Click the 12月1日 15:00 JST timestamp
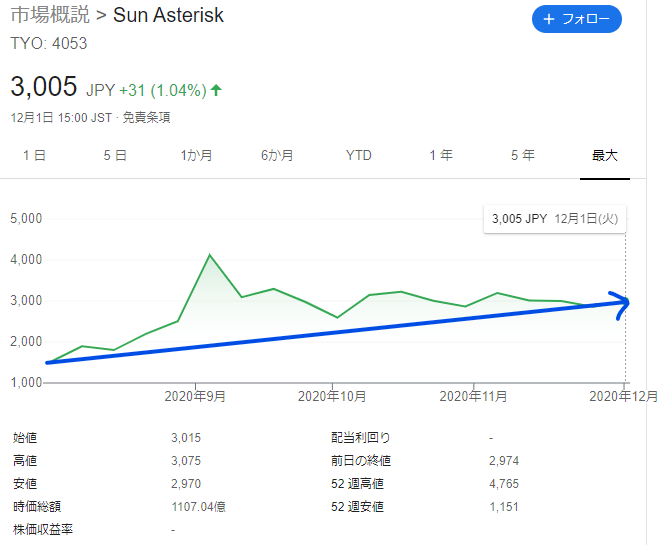Screen dimensions: 667x545 coord(61,117)
